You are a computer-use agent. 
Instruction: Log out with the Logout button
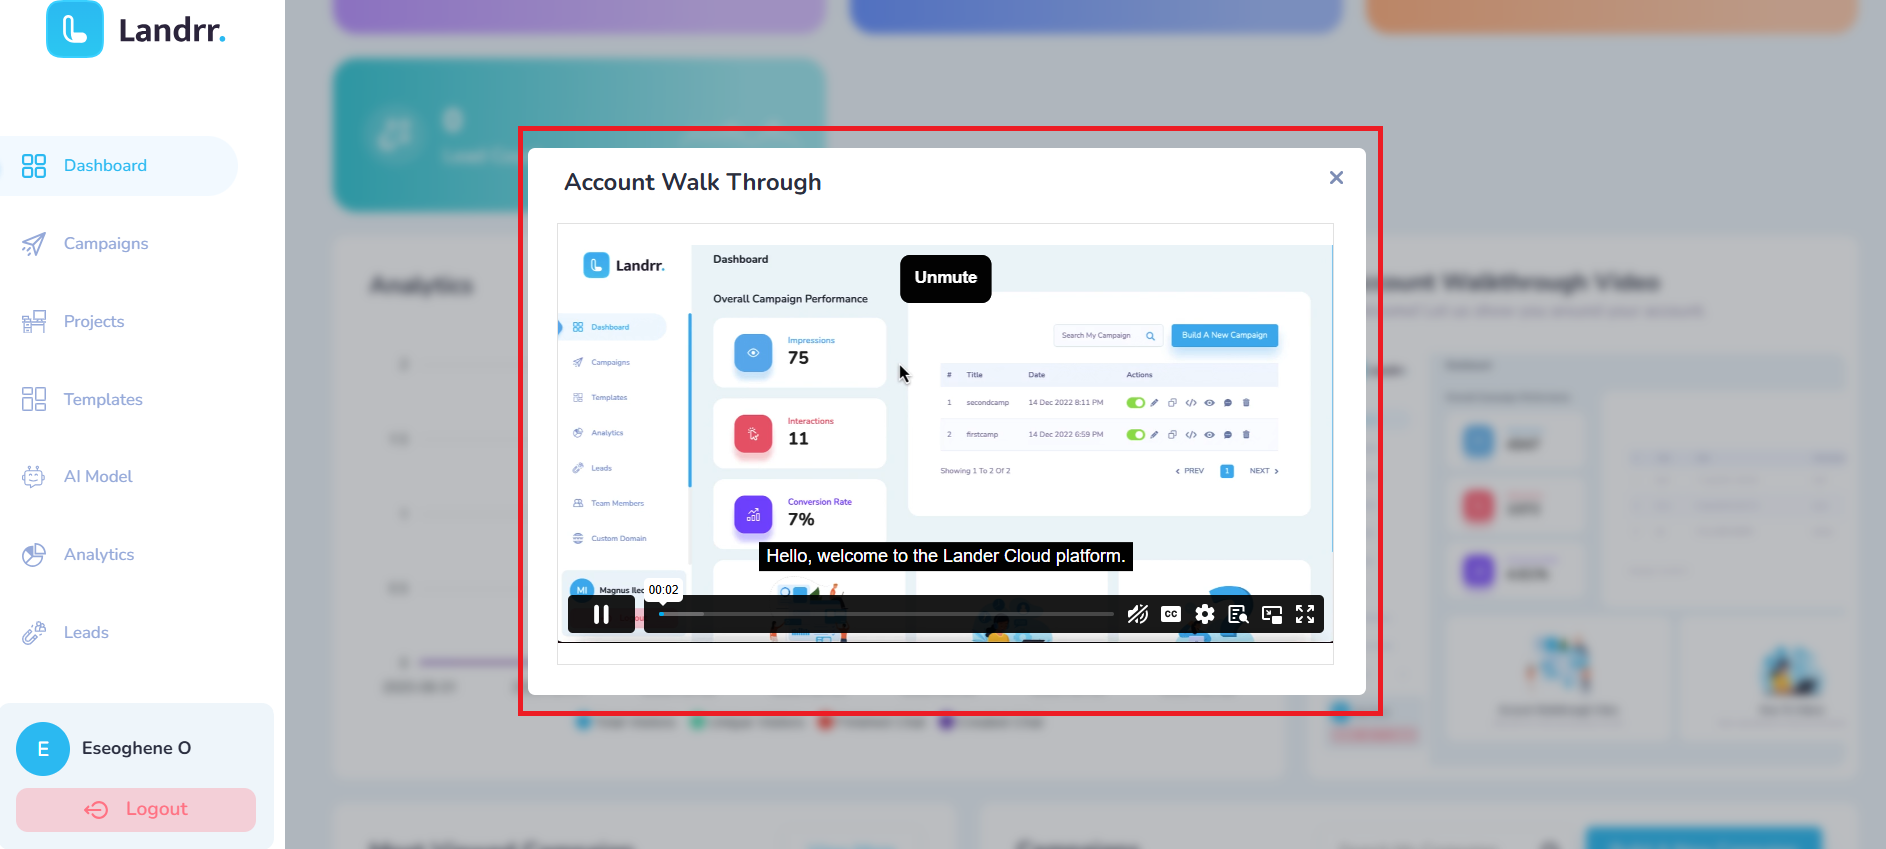pyautogui.click(x=136, y=809)
